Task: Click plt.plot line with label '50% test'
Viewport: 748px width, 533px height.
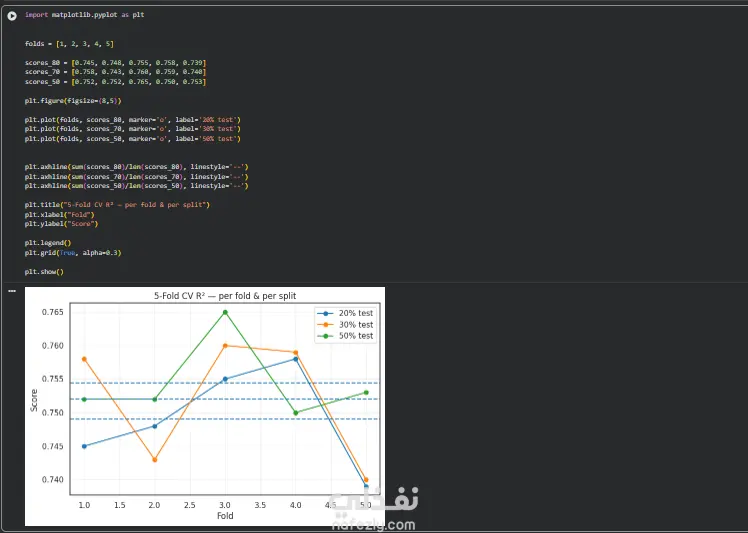Action: [133, 138]
